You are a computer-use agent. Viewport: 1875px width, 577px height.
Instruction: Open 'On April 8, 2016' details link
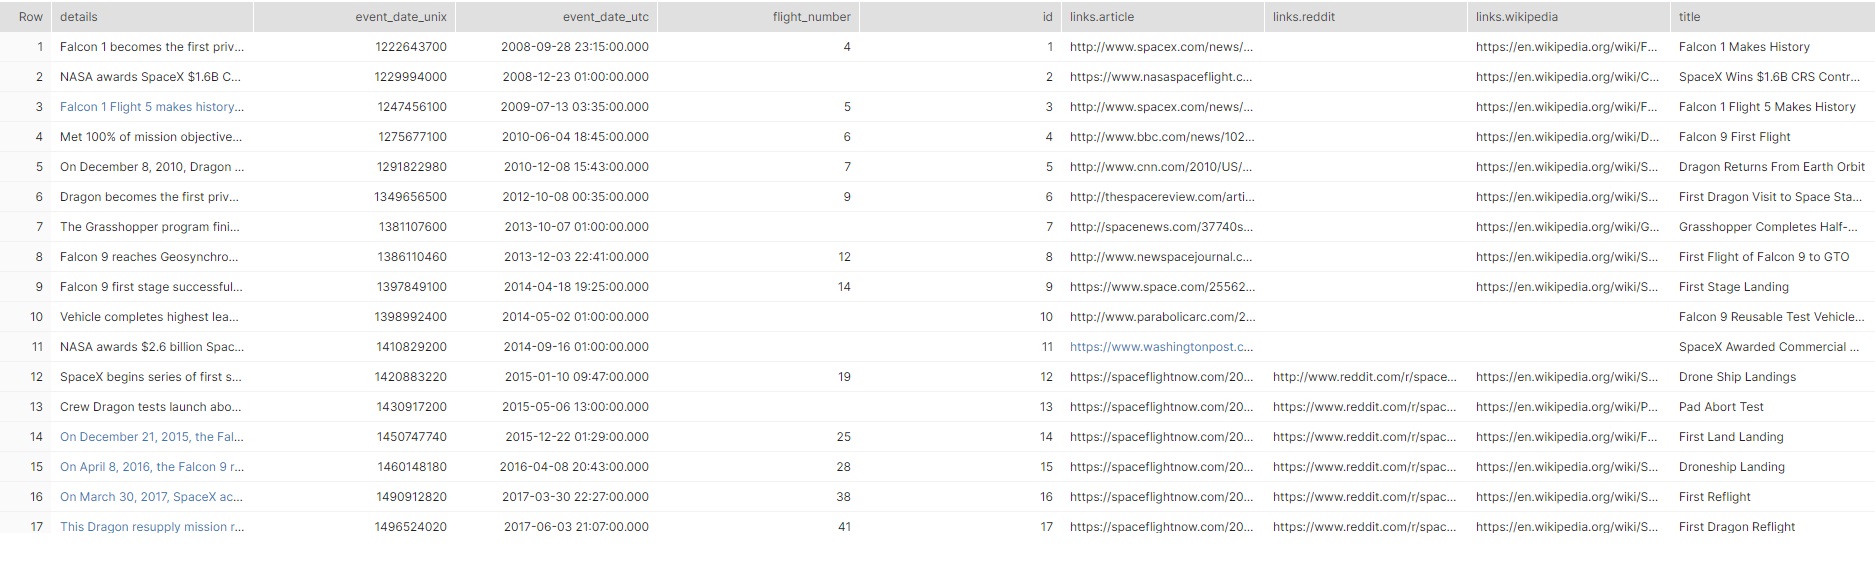click(151, 467)
